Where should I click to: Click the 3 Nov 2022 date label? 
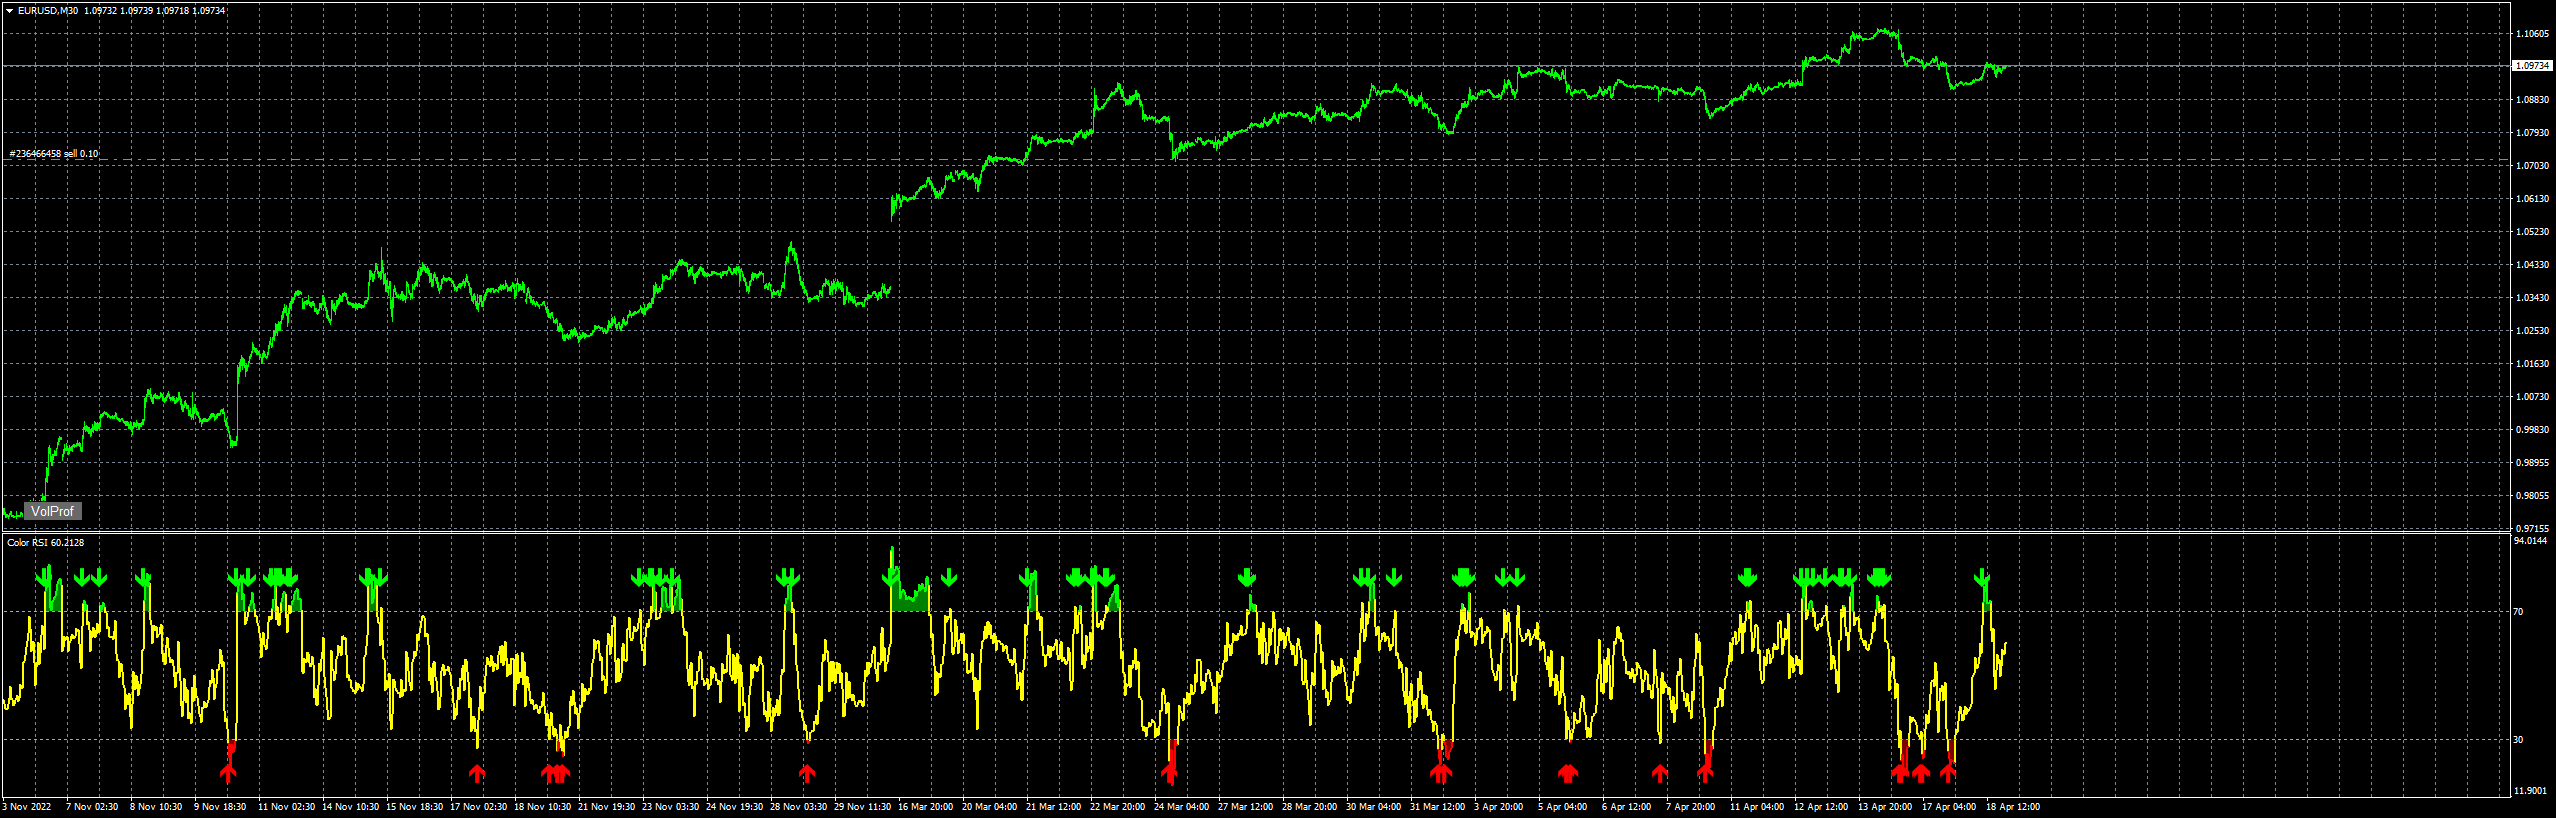(27, 807)
